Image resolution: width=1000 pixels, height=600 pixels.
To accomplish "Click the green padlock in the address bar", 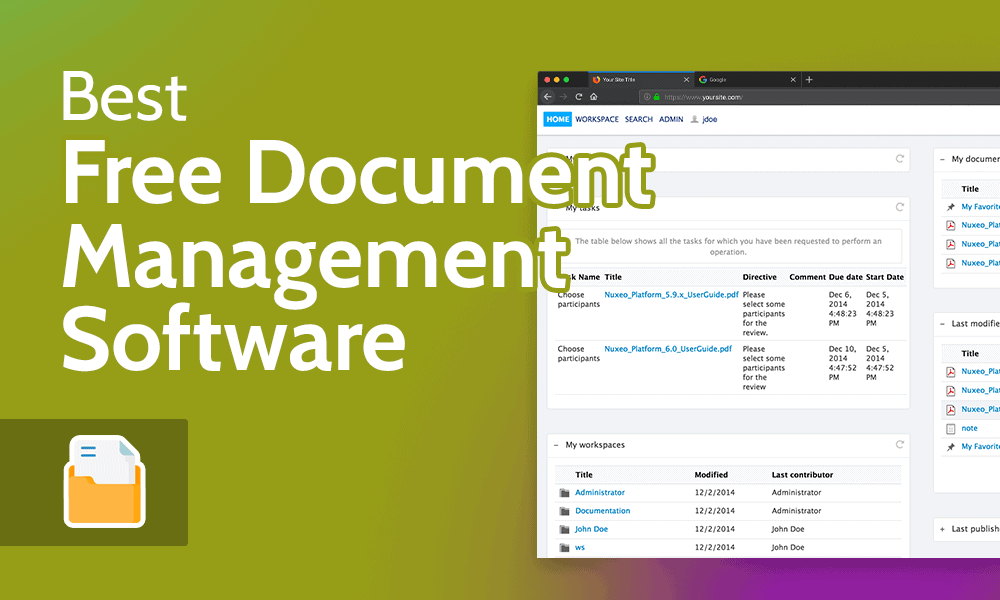I will tap(656, 97).
